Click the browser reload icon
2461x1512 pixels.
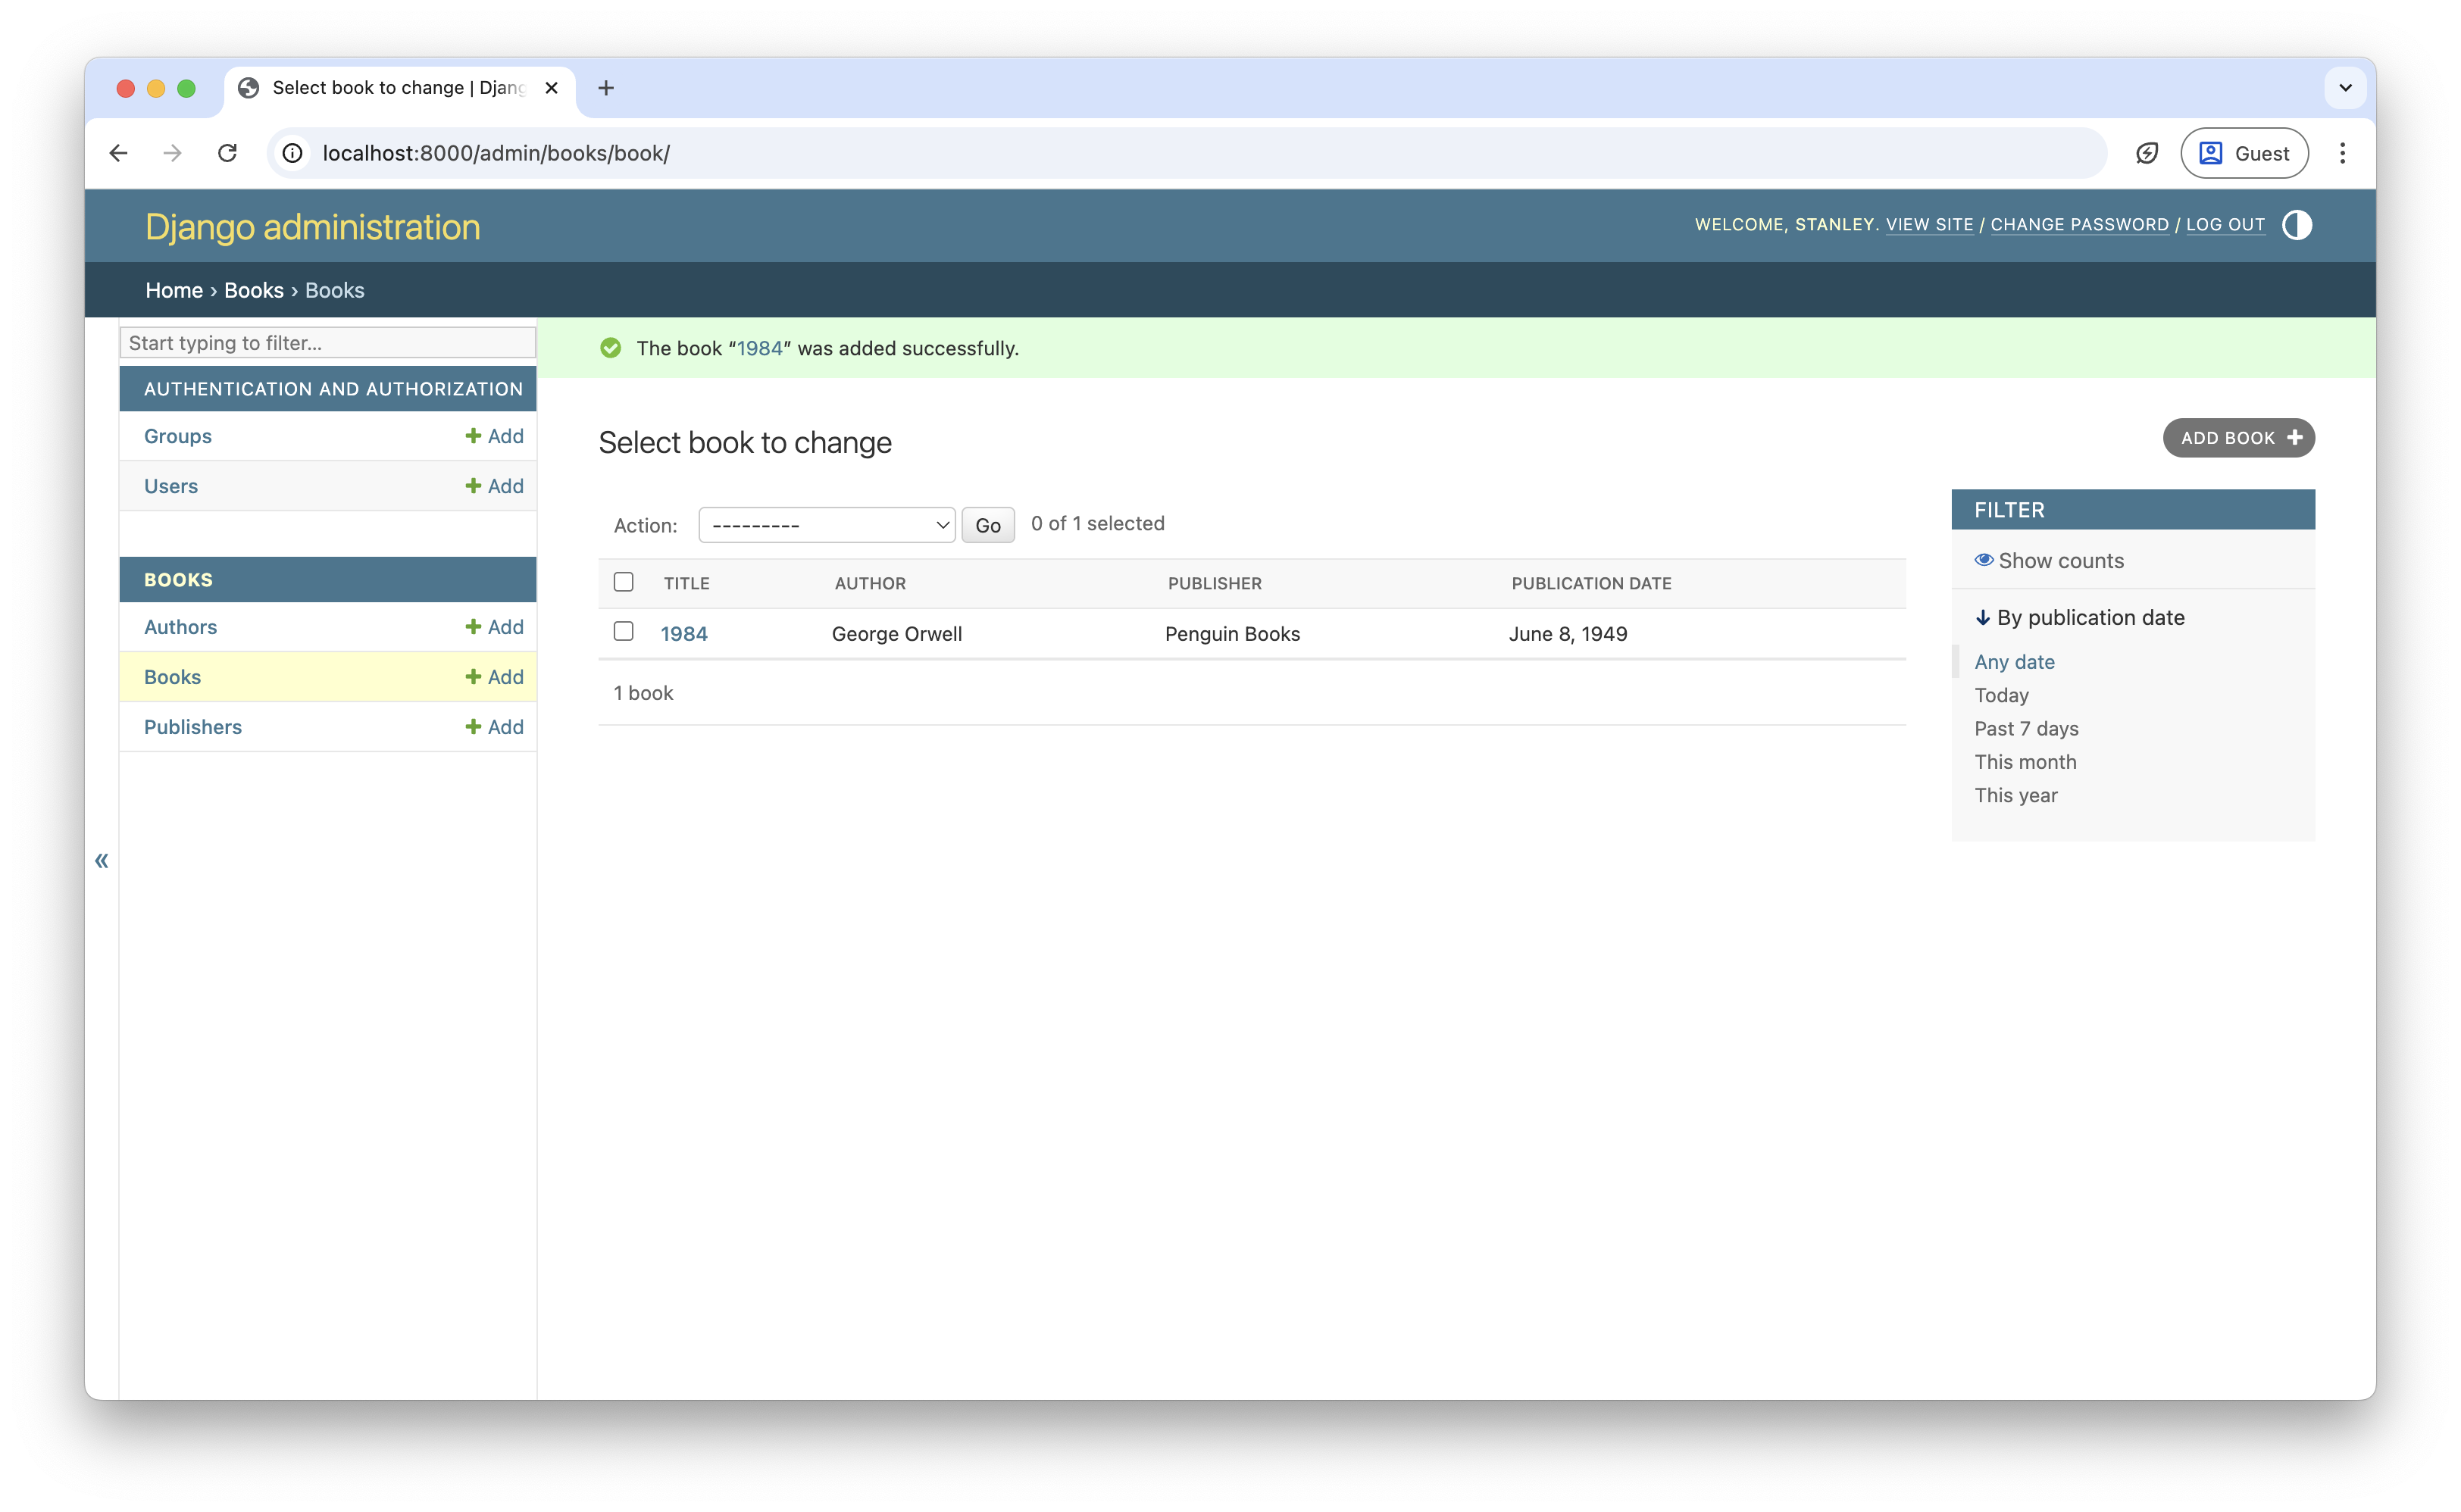[x=228, y=153]
